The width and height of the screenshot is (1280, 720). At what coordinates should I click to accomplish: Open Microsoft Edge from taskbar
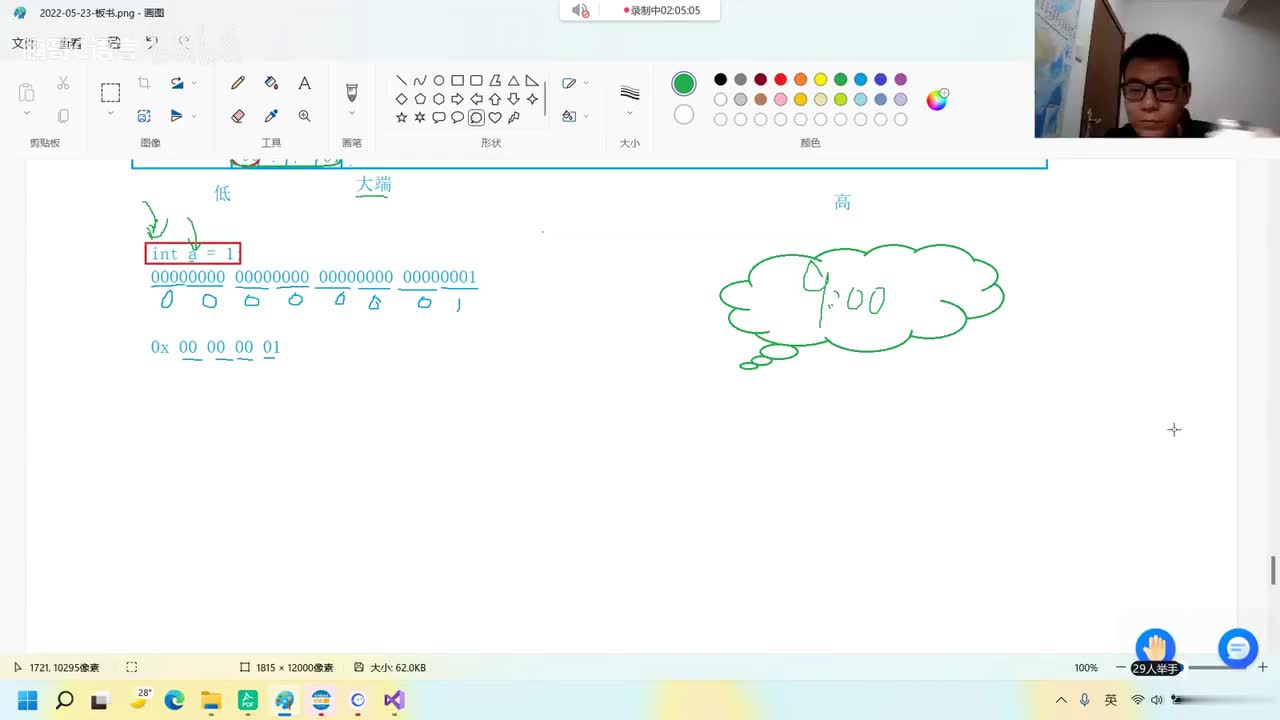point(174,700)
